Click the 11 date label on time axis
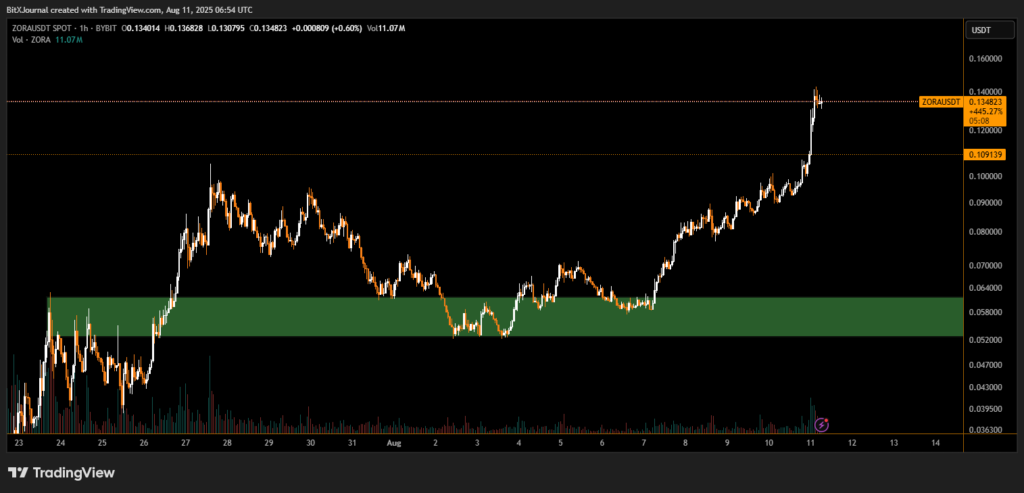Image resolution: width=1024 pixels, height=493 pixels. click(809, 442)
